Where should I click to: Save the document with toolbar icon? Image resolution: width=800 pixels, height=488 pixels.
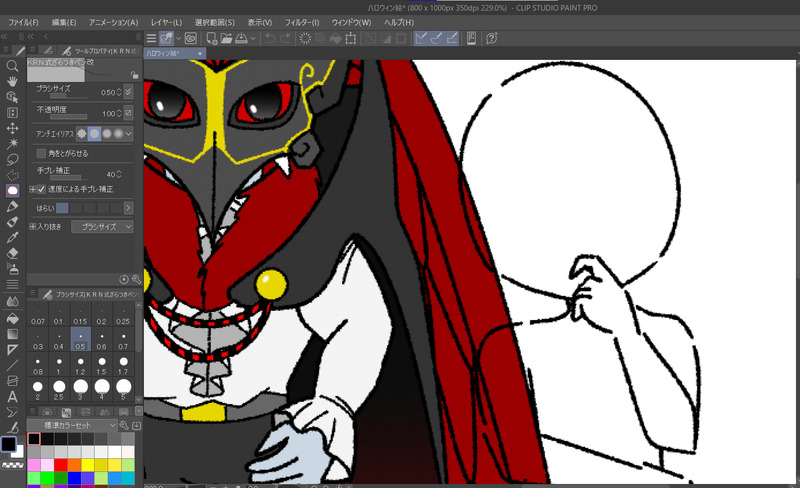click(241, 38)
